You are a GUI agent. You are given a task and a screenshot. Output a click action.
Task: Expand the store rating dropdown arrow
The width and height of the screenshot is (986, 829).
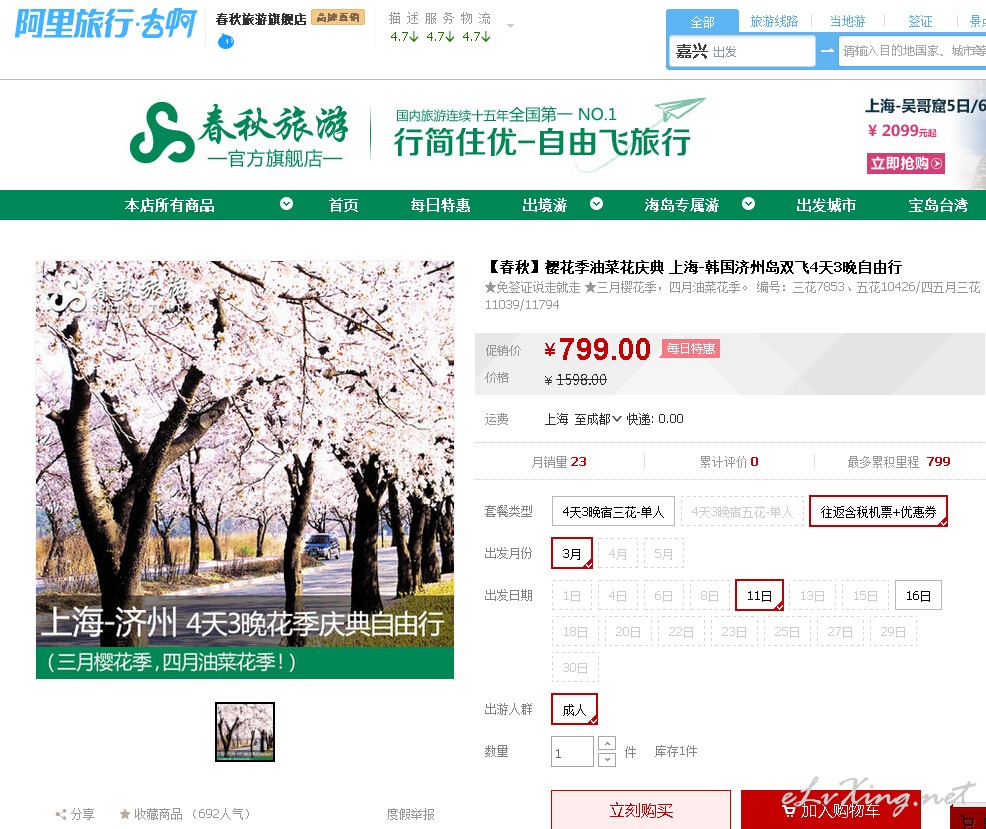(511, 26)
